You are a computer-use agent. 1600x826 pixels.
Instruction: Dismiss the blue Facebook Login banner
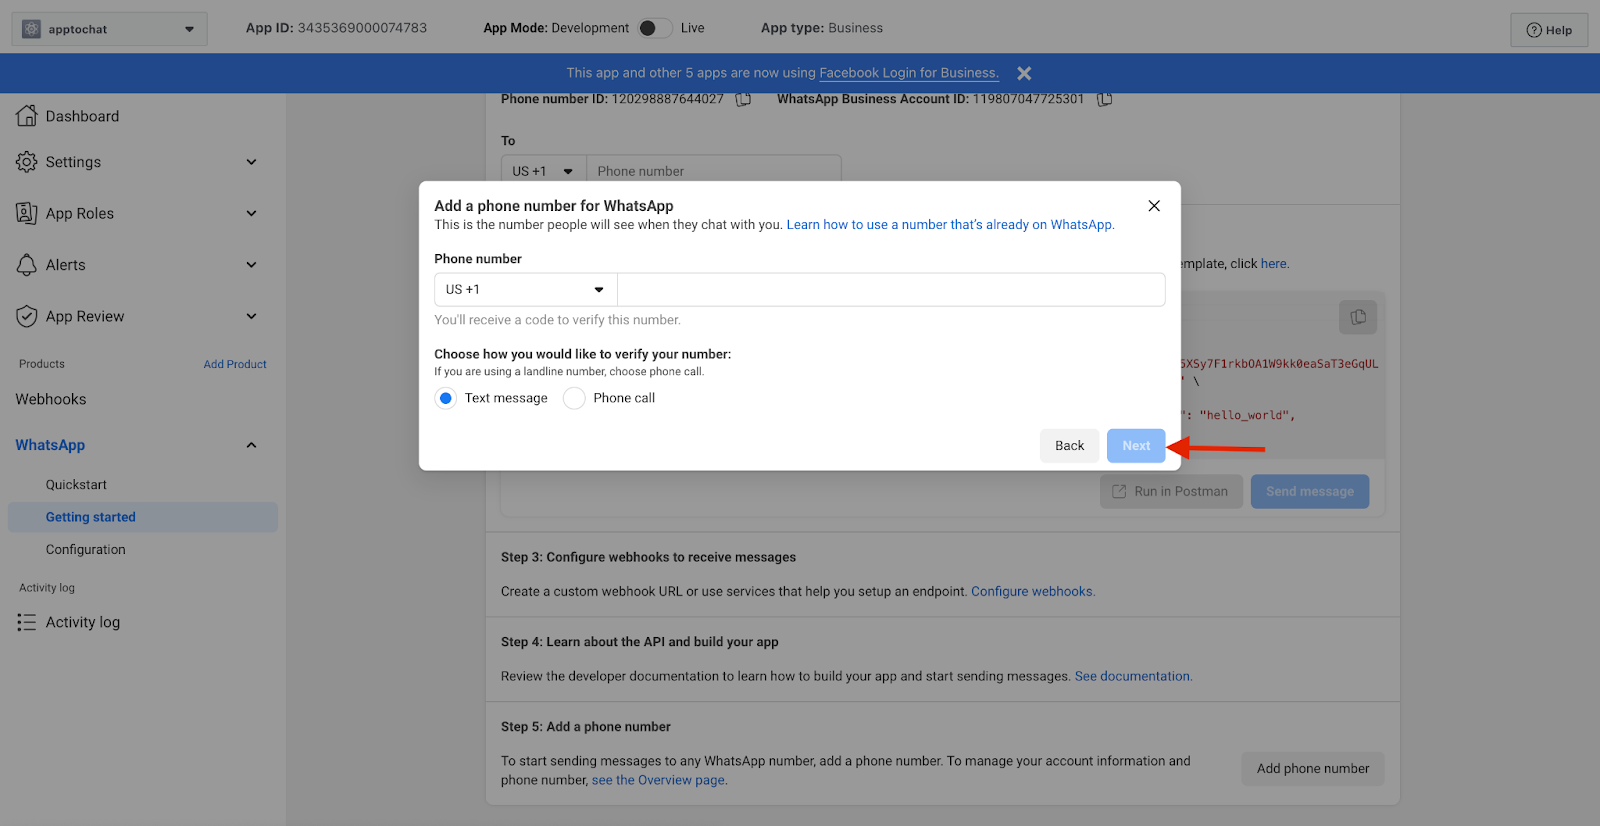1024,73
